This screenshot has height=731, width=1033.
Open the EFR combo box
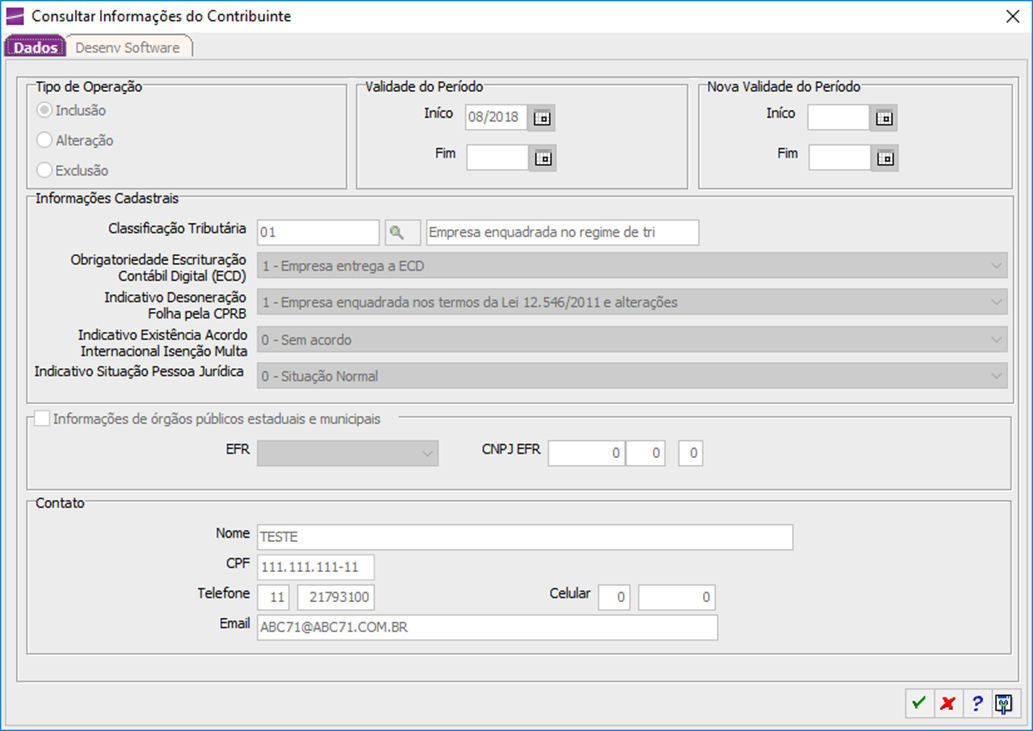[x=348, y=453]
